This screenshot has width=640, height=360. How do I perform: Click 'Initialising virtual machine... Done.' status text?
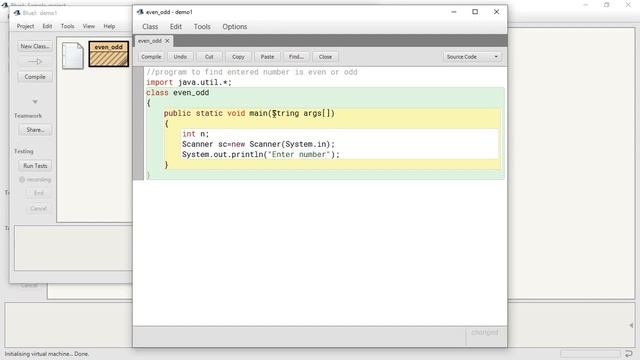(x=47, y=354)
